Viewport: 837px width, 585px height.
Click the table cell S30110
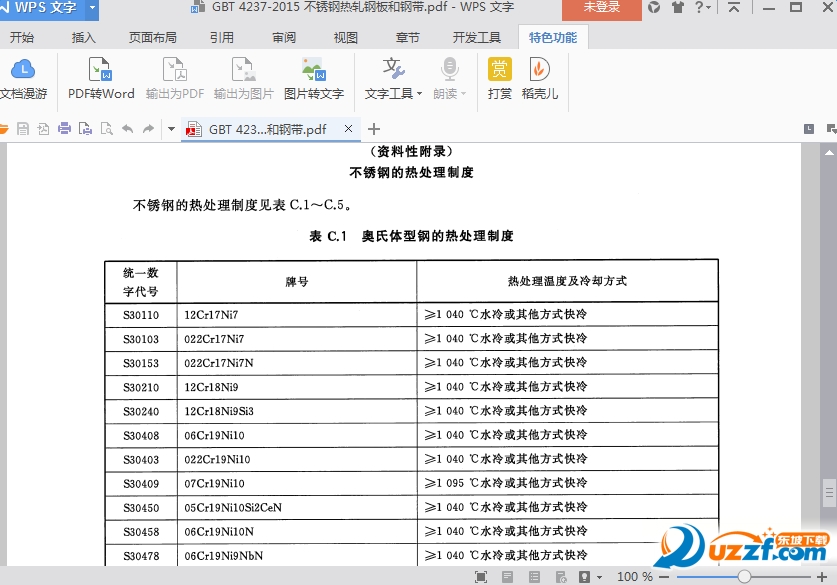tap(141, 315)
